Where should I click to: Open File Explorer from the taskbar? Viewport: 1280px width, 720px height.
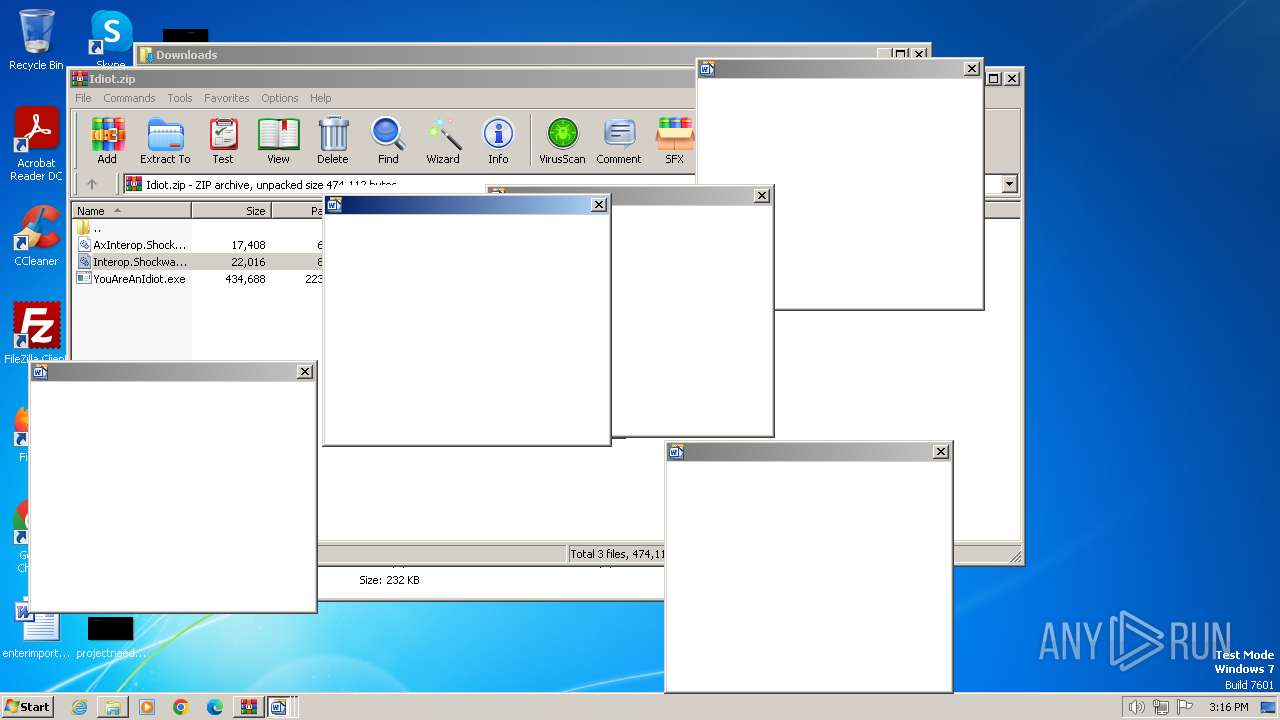(113, 707)
